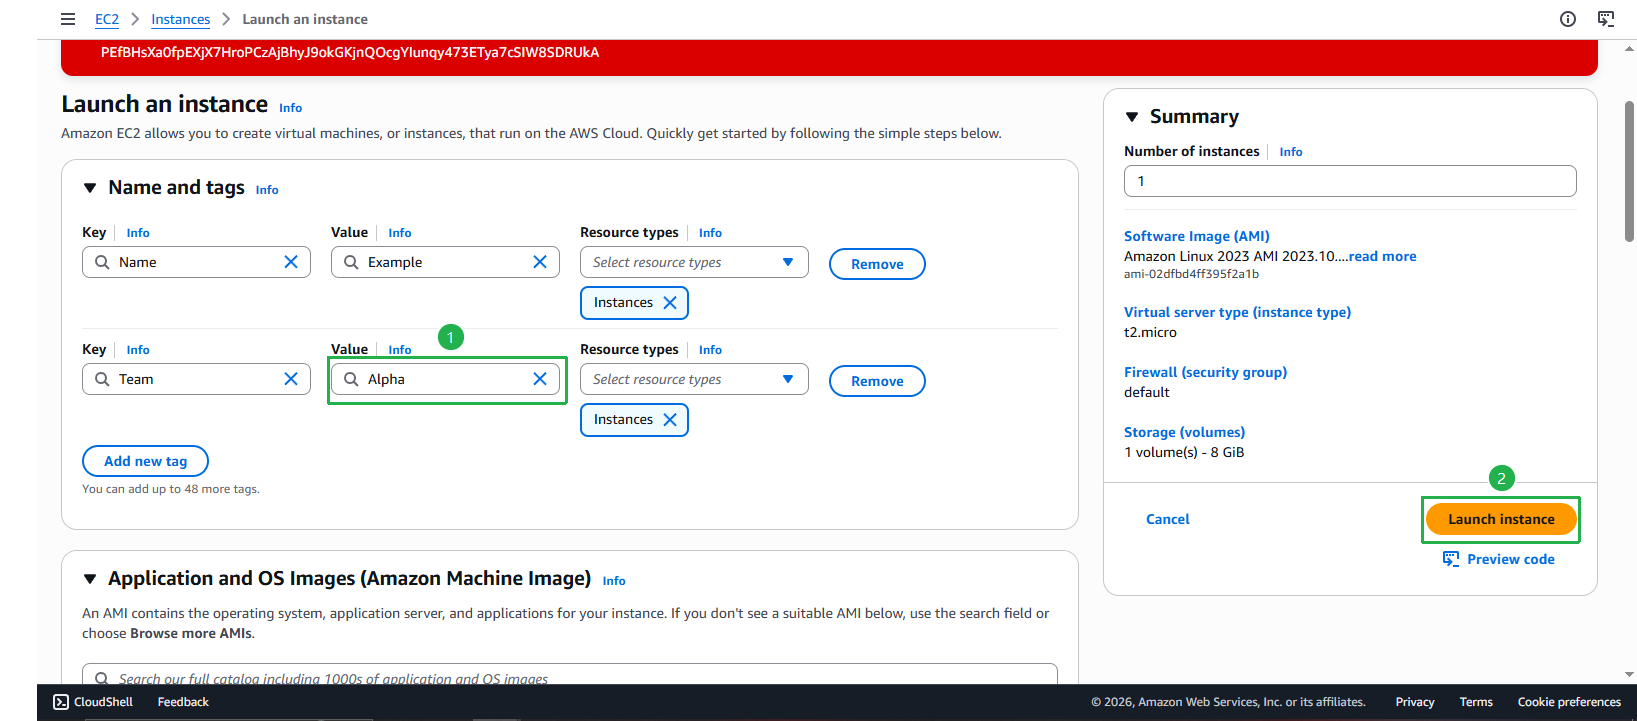
Task: Open resource types dropdown for Name tag
Action: (694, 262)
